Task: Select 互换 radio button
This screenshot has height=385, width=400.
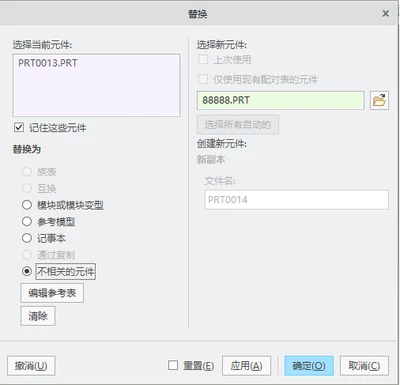Action: point(27,188)
